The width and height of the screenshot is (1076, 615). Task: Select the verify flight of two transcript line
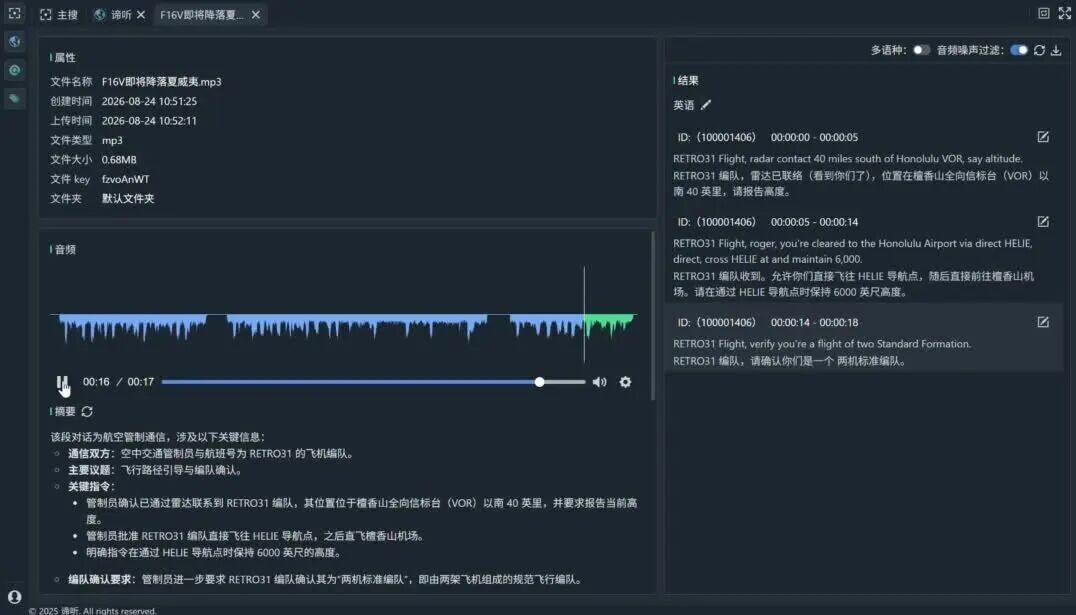click(x=822, y=344)
